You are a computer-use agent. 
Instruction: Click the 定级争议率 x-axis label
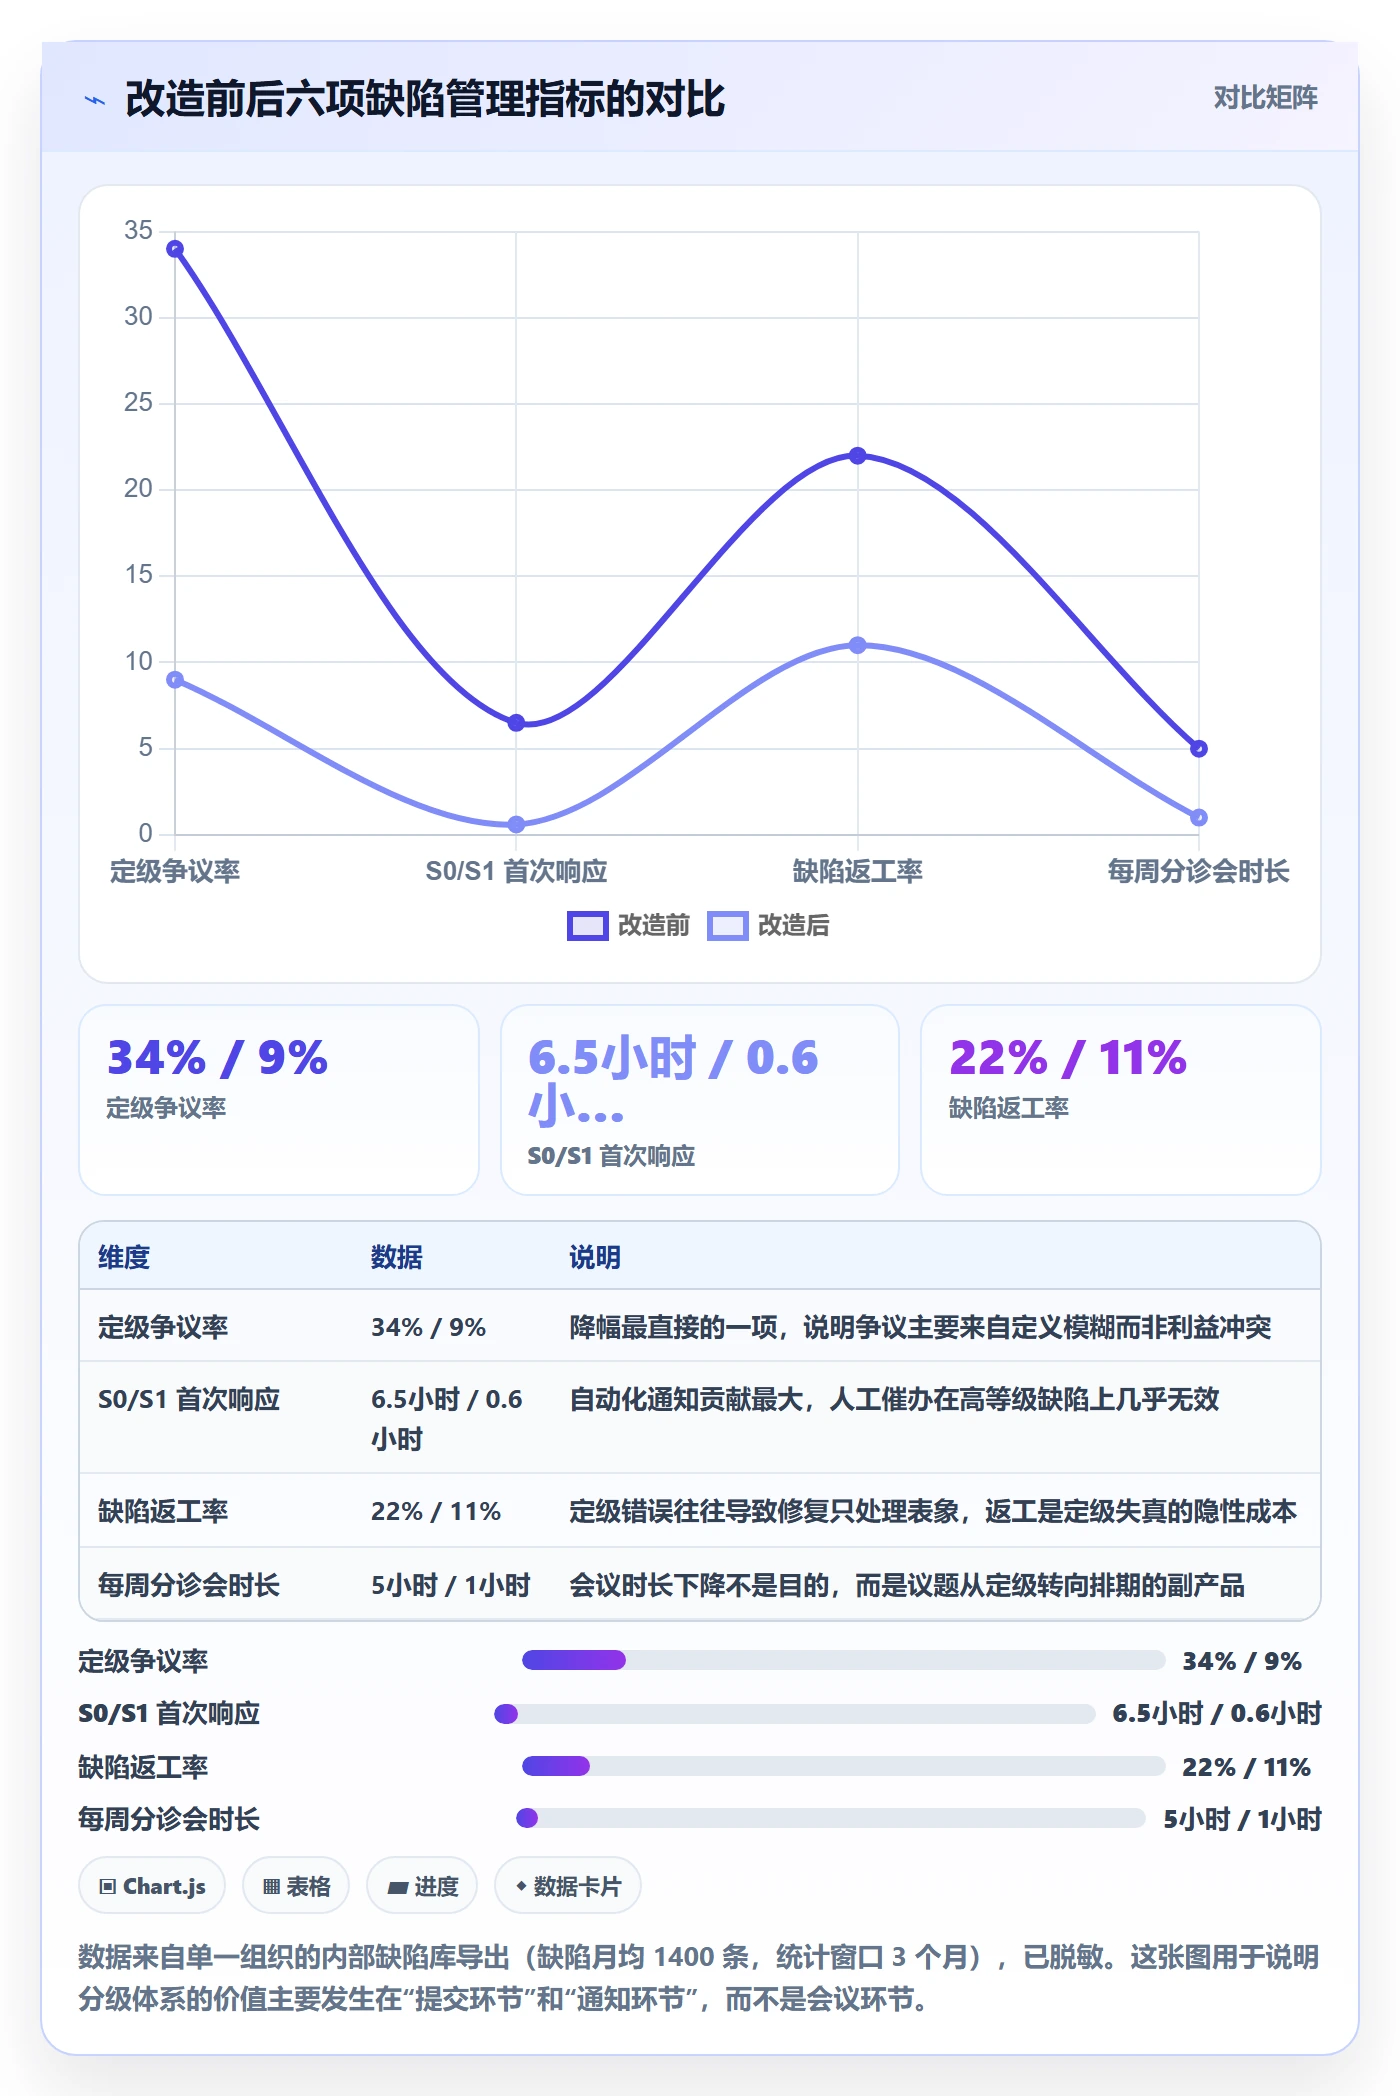[175, 872]
